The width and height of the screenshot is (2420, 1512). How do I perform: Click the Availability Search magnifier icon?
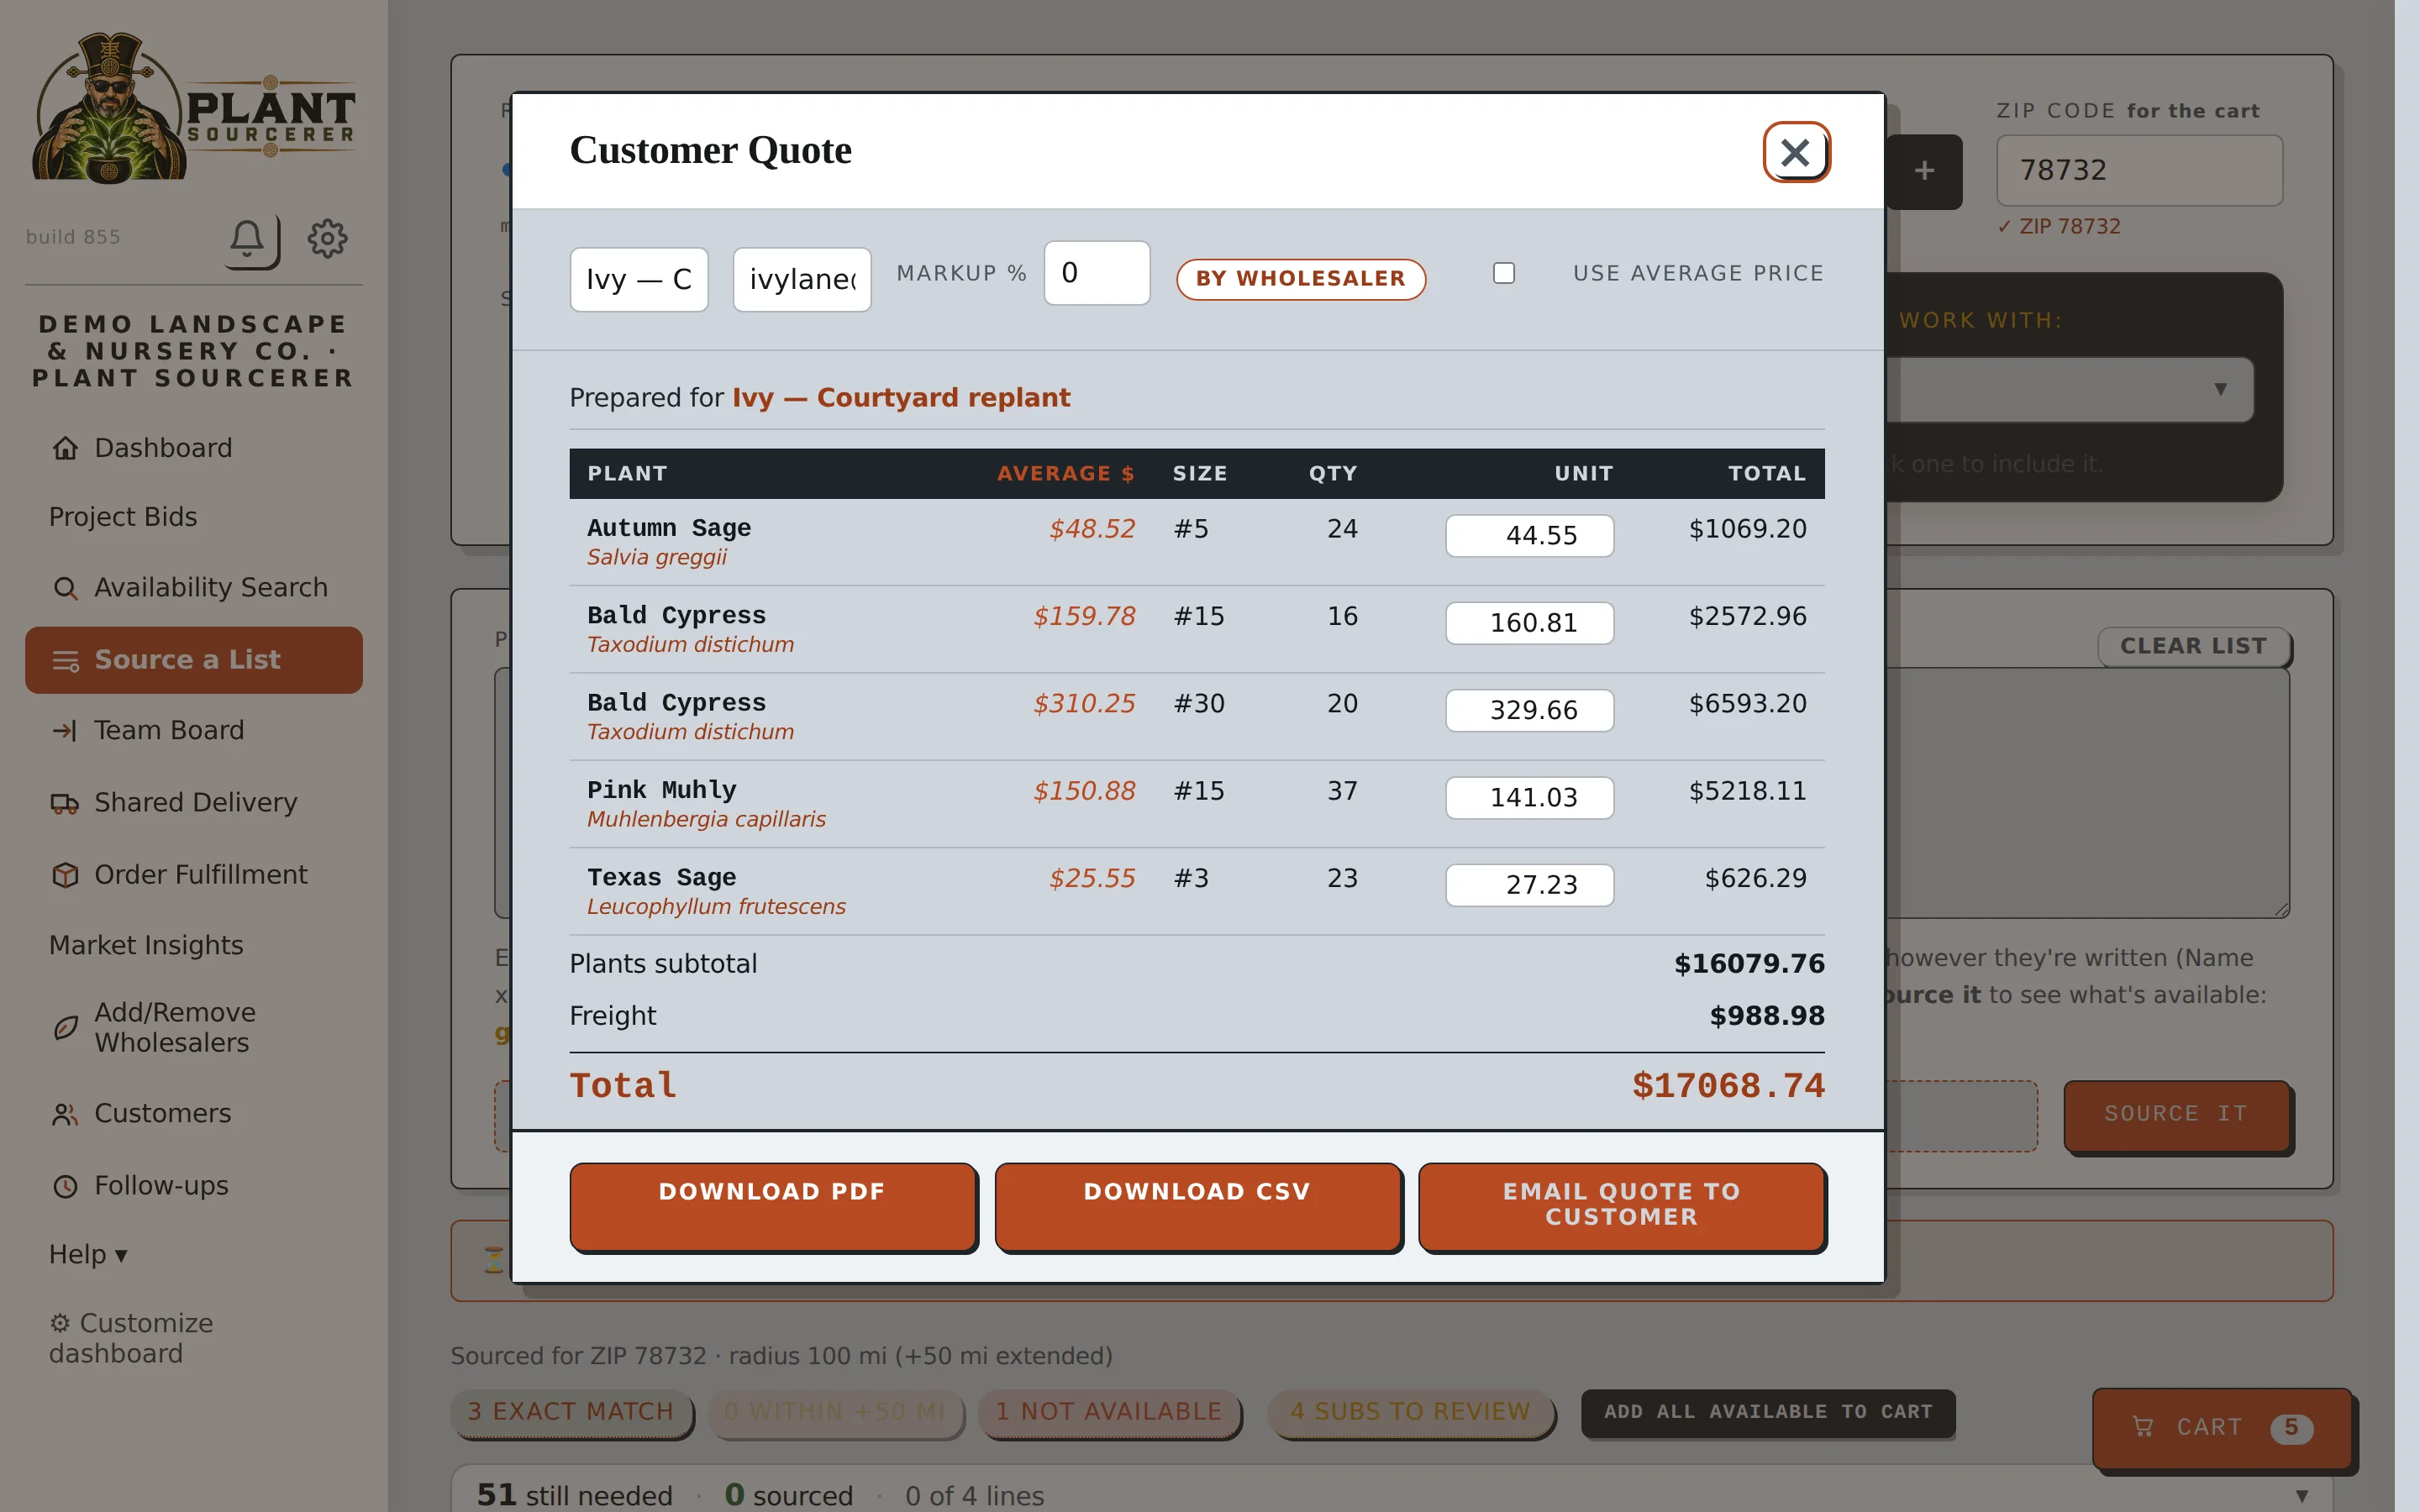pyautogui.click(x=65, y=588)
